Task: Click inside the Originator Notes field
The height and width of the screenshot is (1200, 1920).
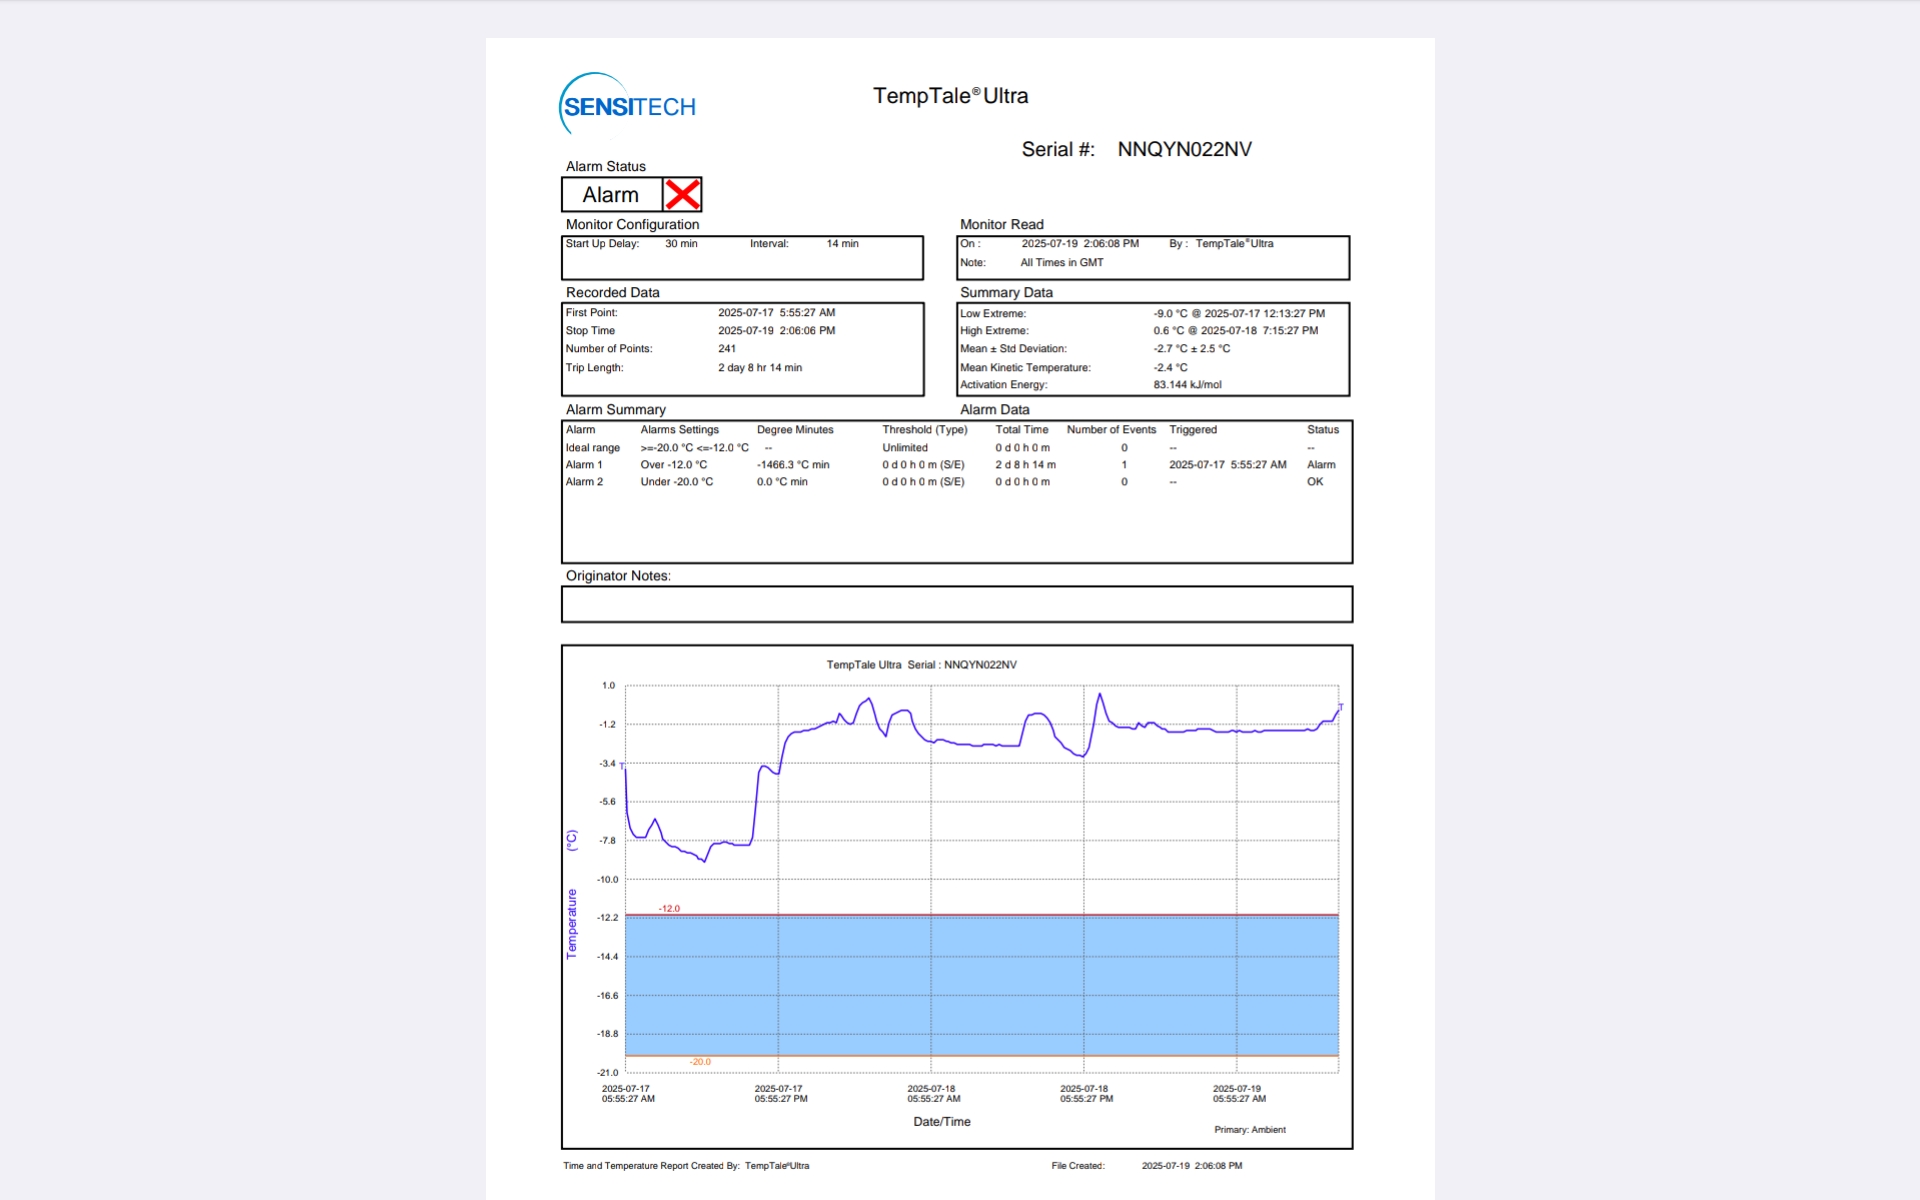Action: point(956,604)
